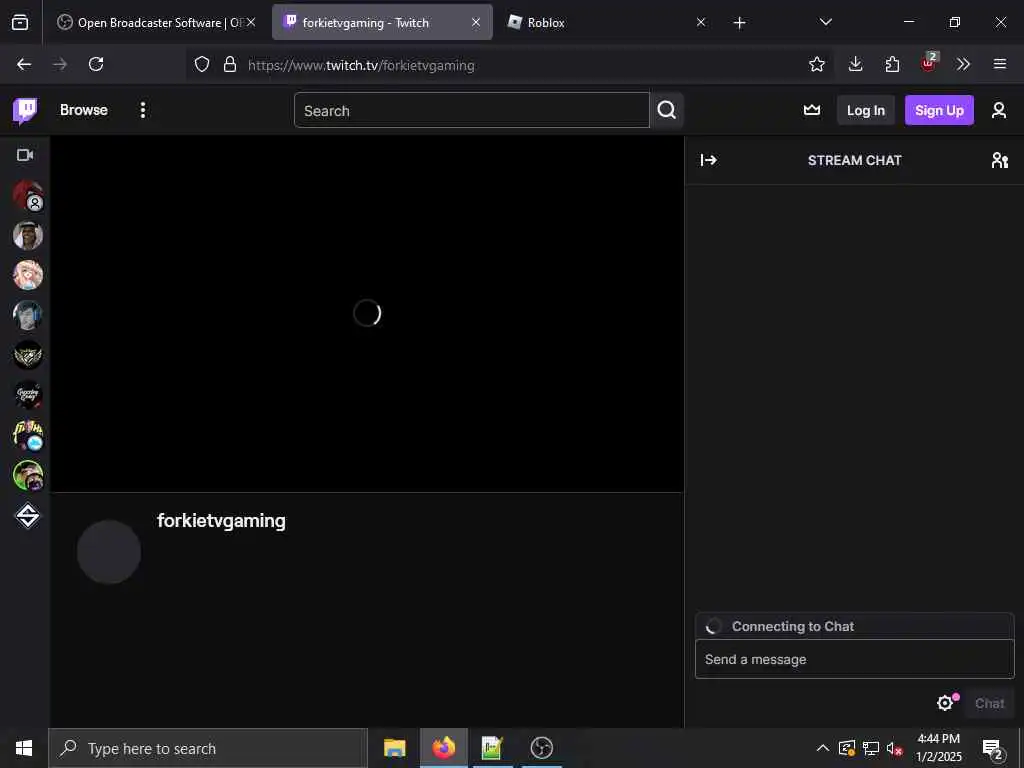Open File Explorer from taskbar

(394, 748)
